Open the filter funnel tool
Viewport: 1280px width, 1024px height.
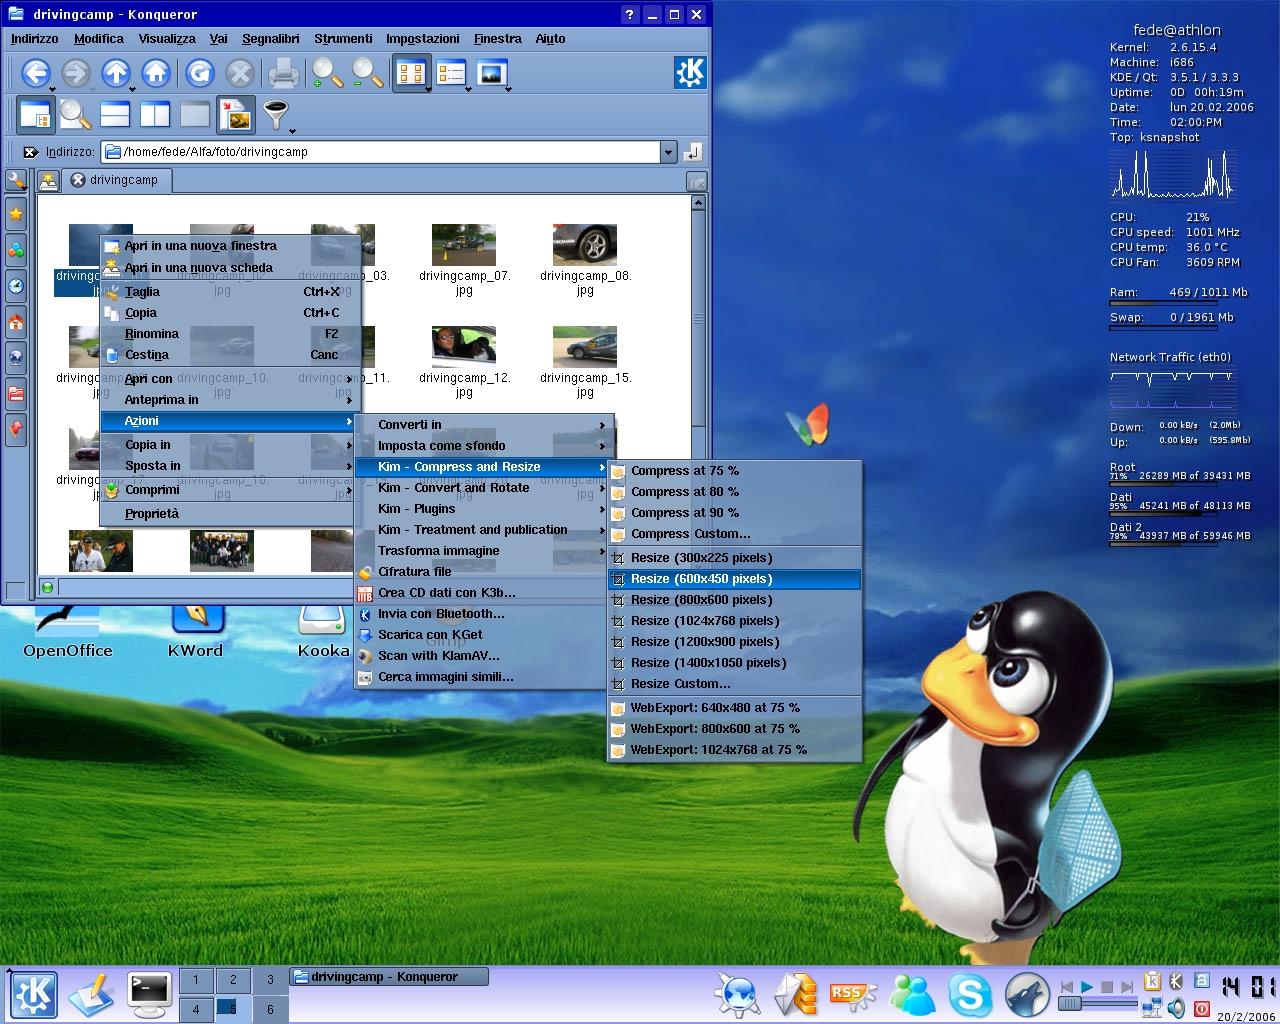click(275, 115)
